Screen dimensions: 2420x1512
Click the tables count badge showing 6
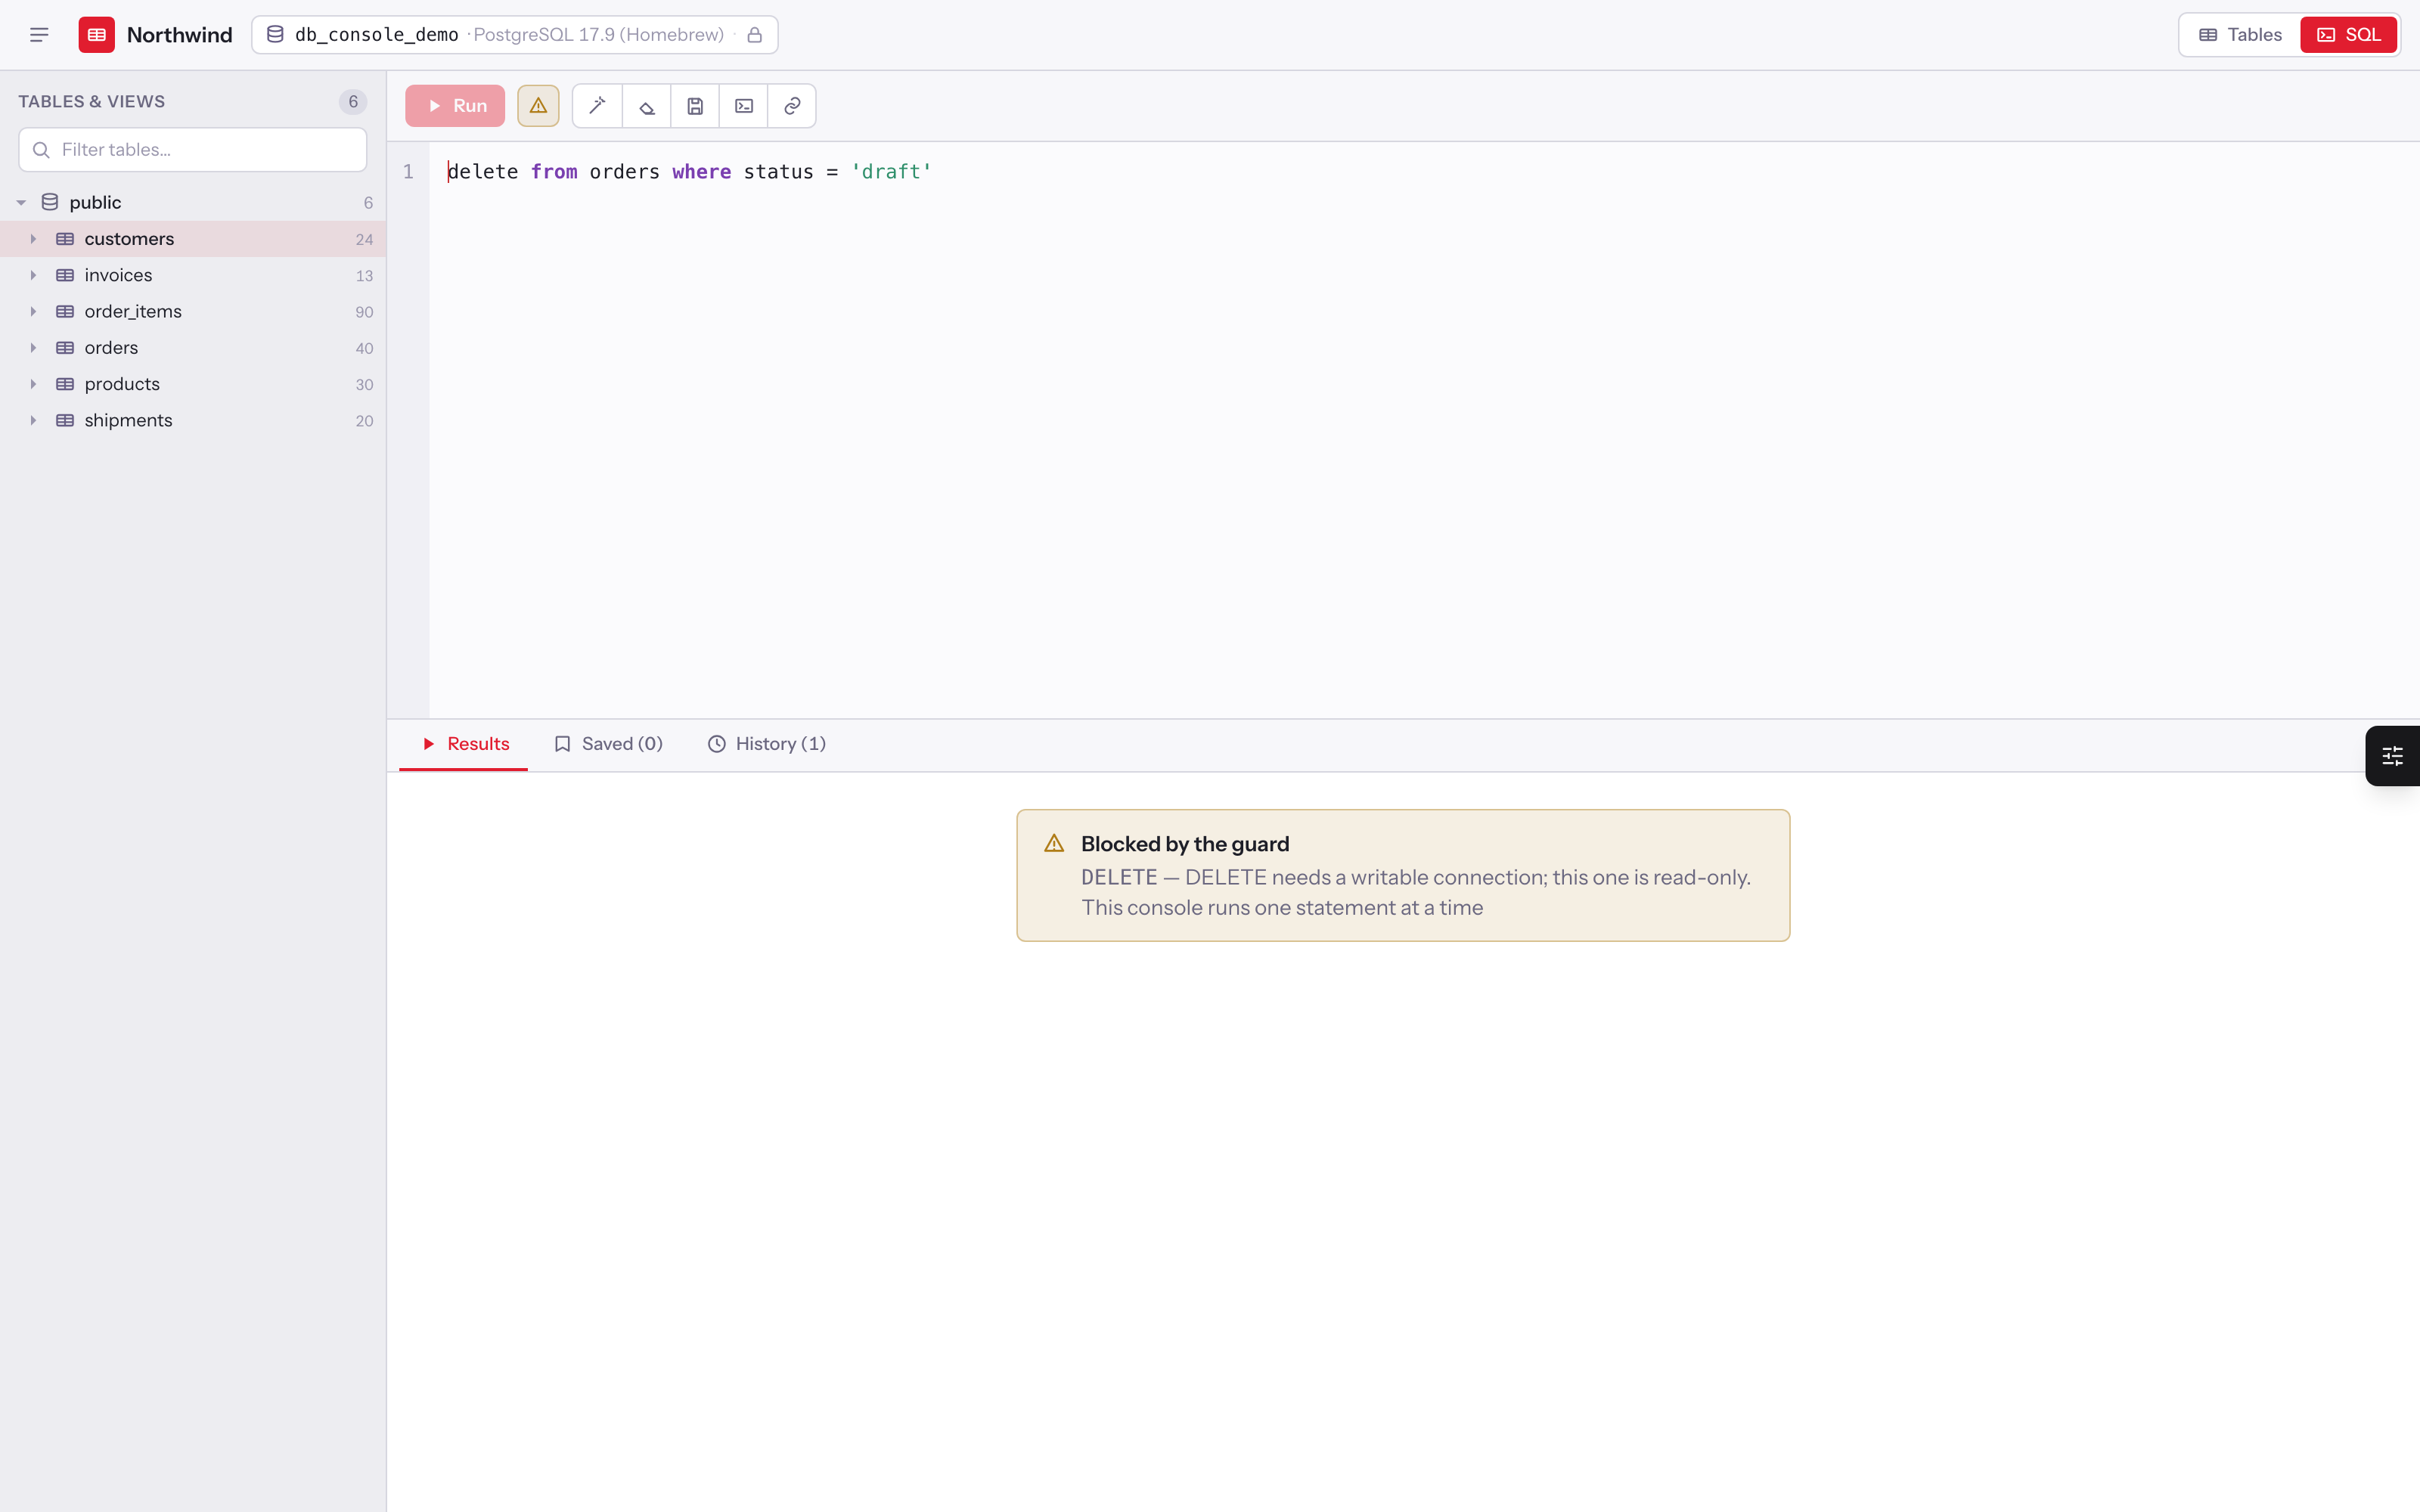353,102
